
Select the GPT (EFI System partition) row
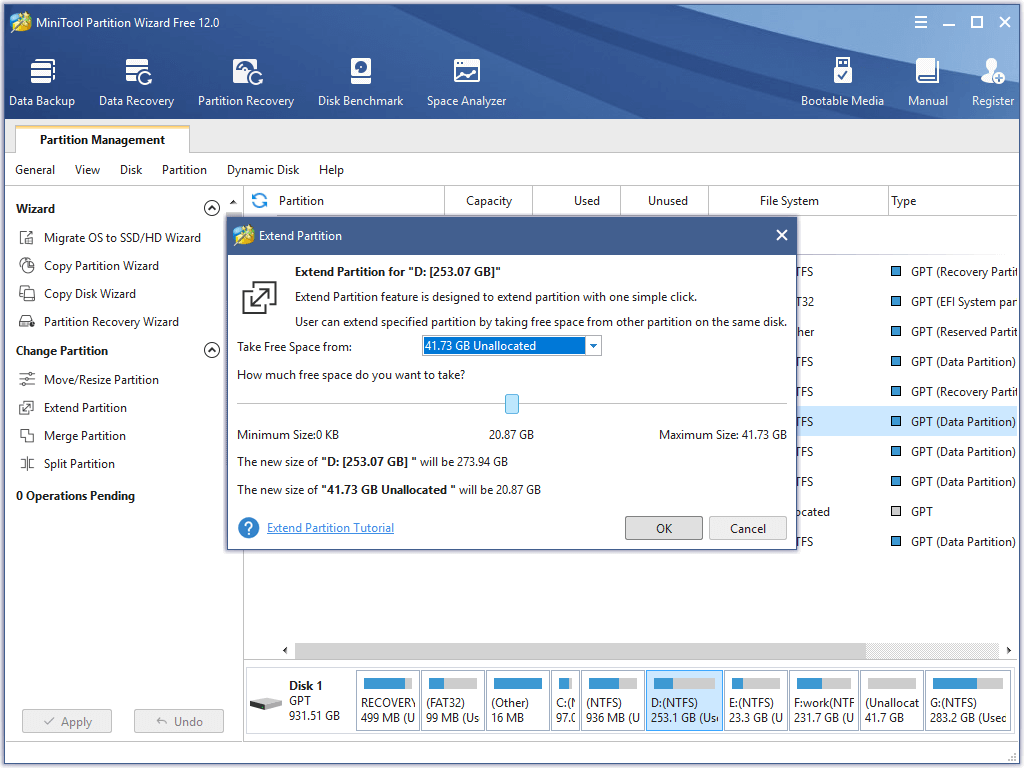(908, 302)
